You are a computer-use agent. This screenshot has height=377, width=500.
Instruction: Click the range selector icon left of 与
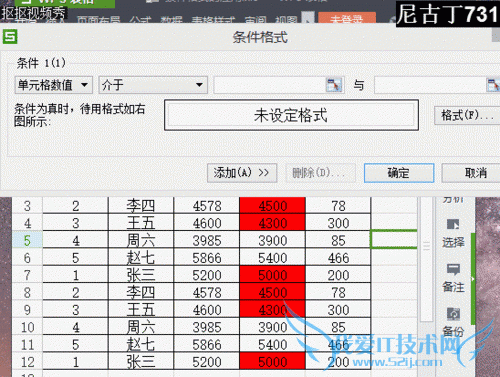tap(334, 85)
